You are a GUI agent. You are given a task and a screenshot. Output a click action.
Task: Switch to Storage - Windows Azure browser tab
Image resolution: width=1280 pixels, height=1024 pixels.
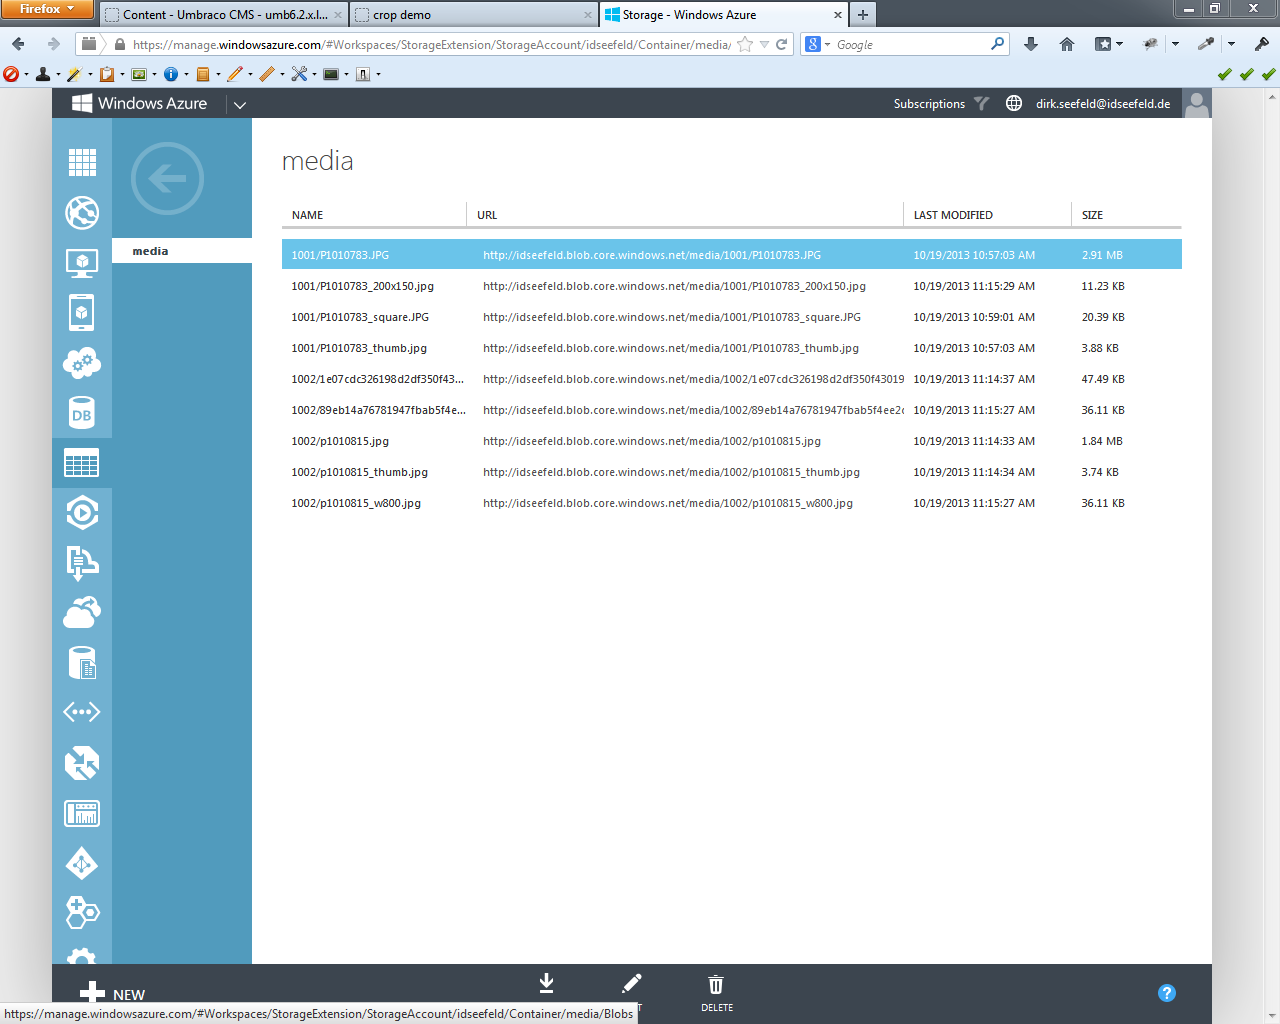point(723,14)
